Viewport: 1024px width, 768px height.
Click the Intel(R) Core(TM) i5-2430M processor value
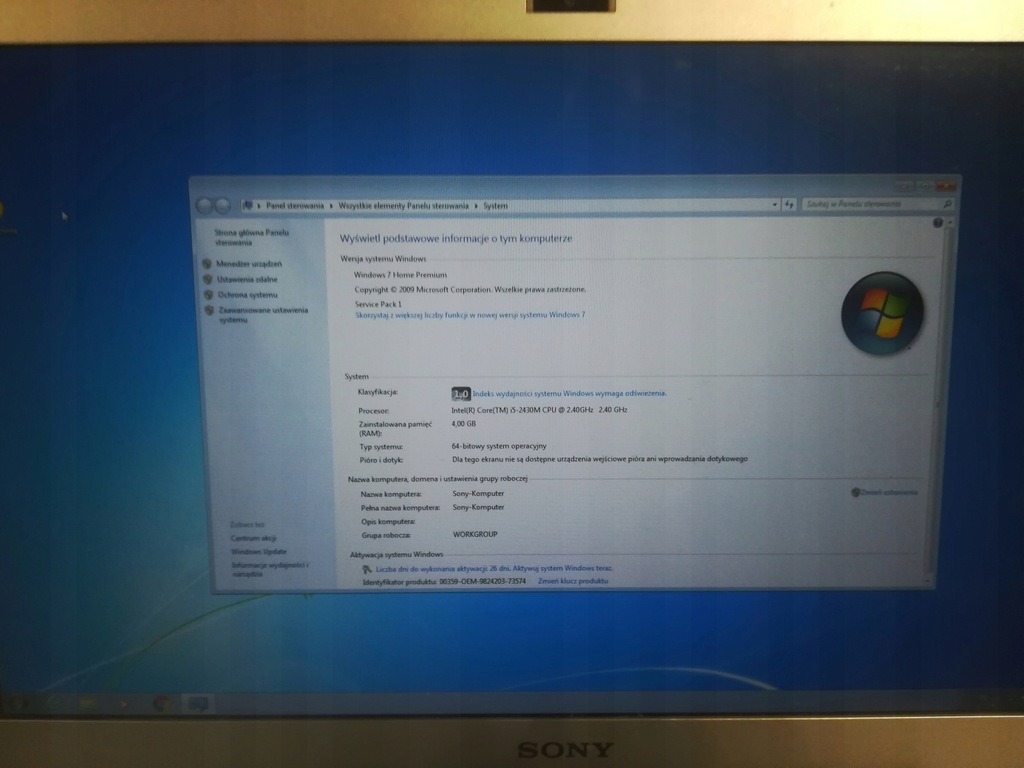point(539,410)
